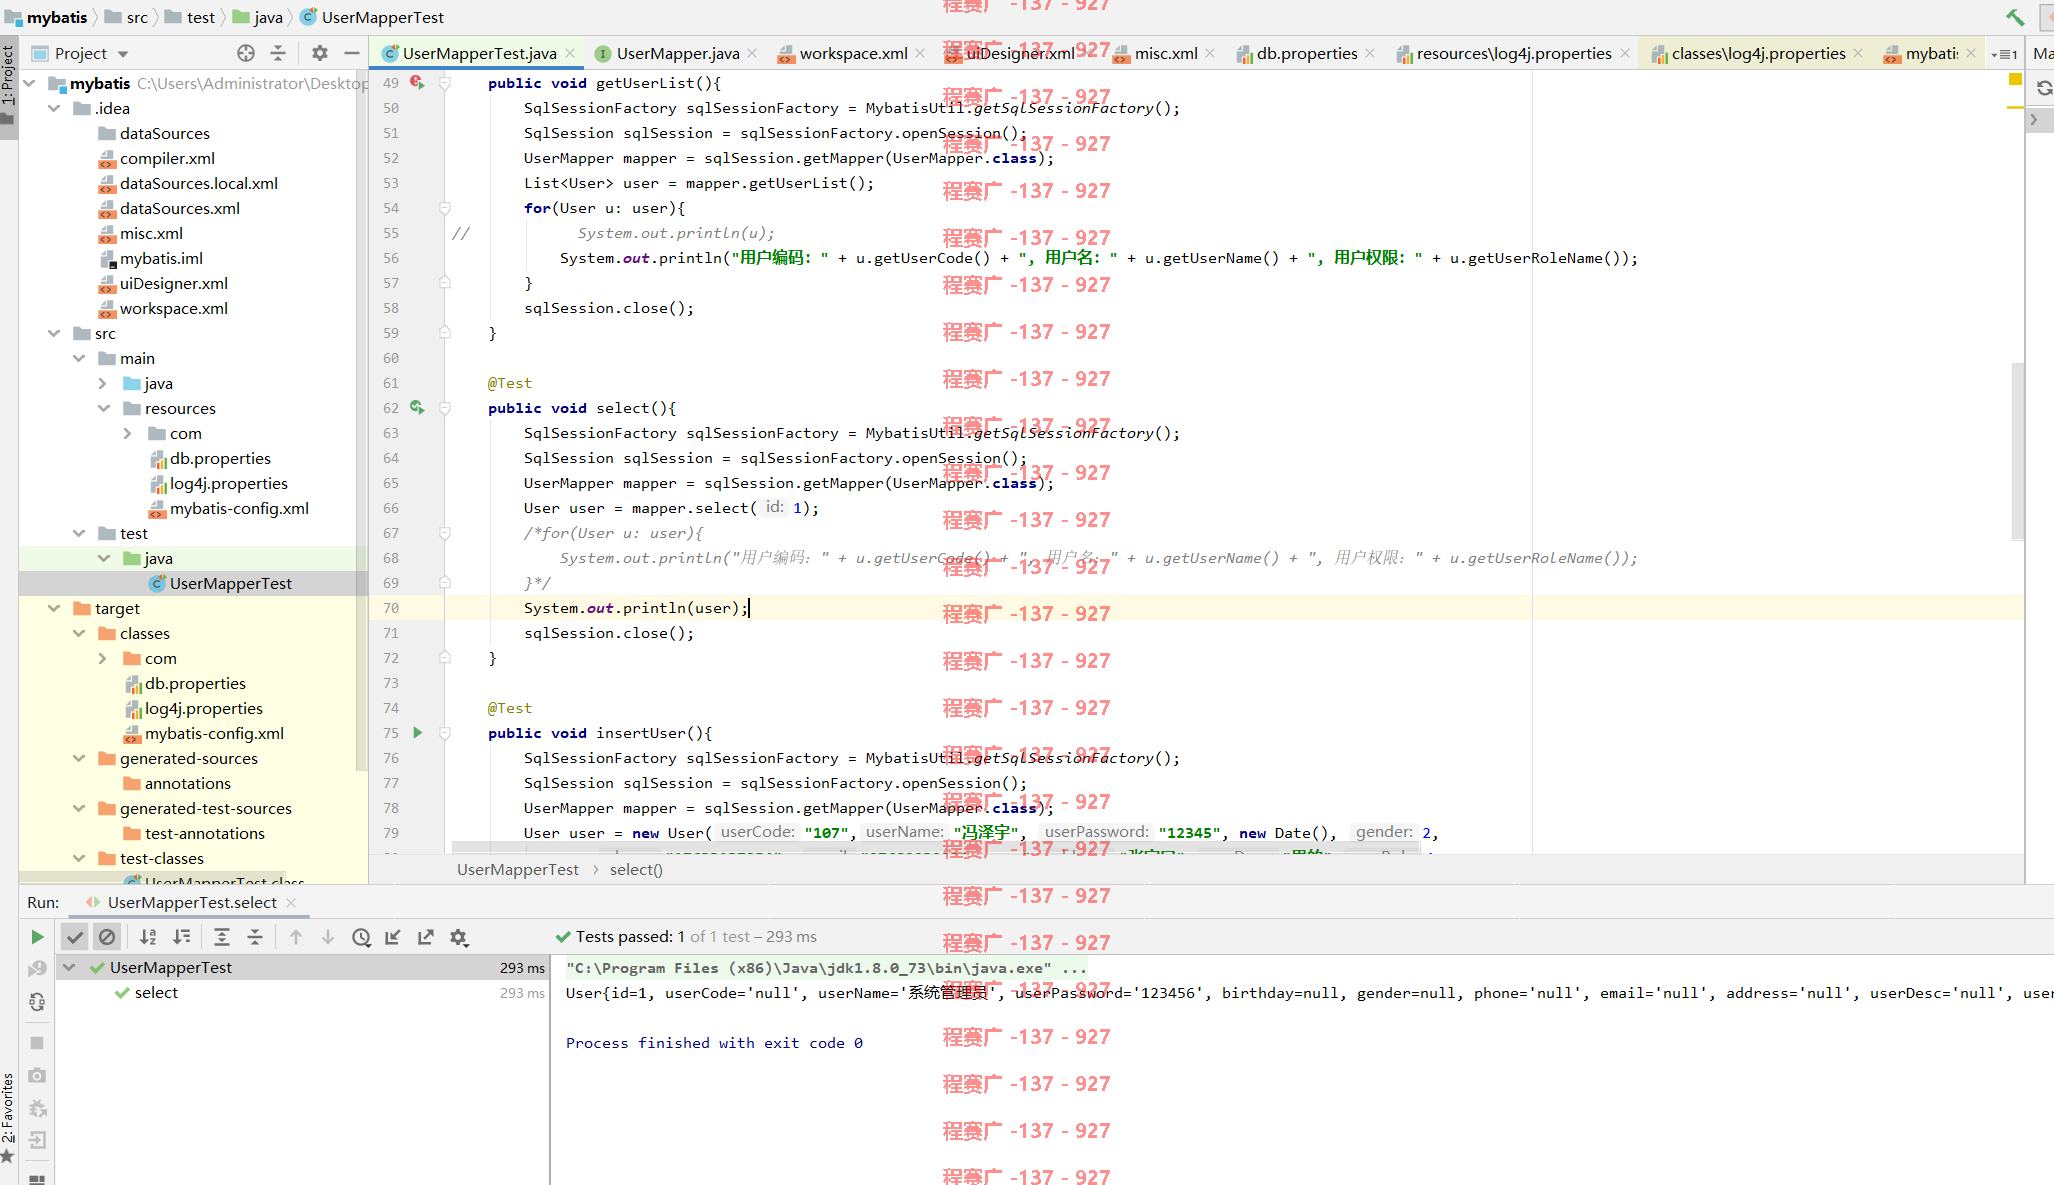
Task: Sort test results alphabetically
Action: point(148,937)
